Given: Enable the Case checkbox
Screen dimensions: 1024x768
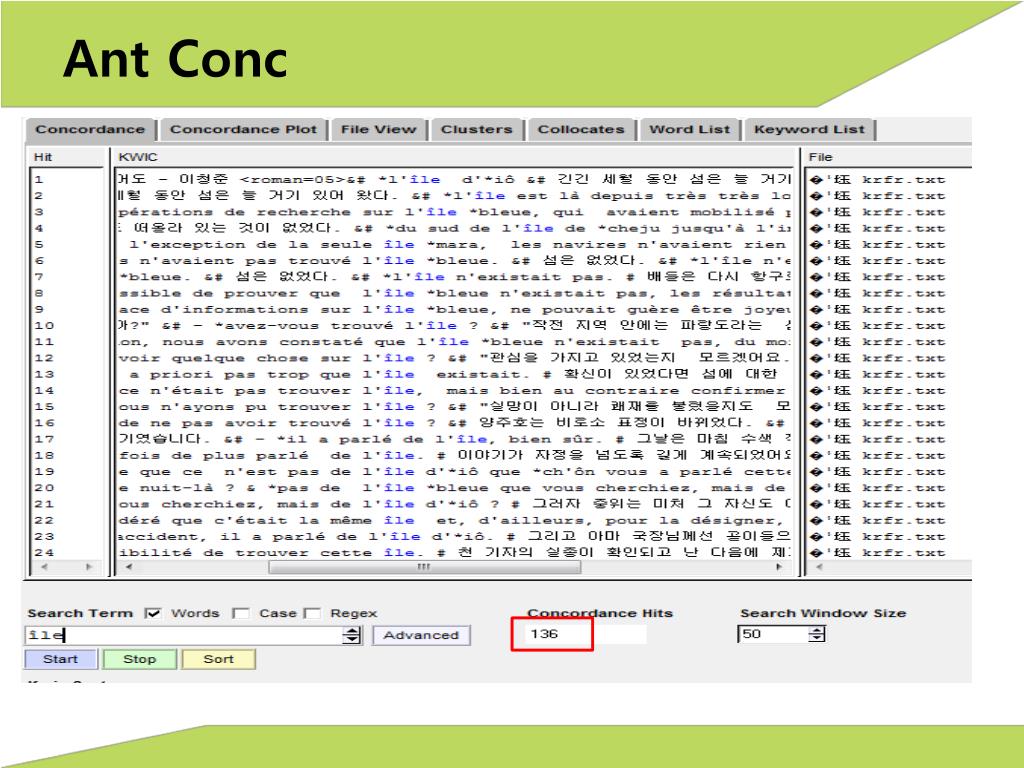Looking at the screenshot, I should (x=241, y=613).
